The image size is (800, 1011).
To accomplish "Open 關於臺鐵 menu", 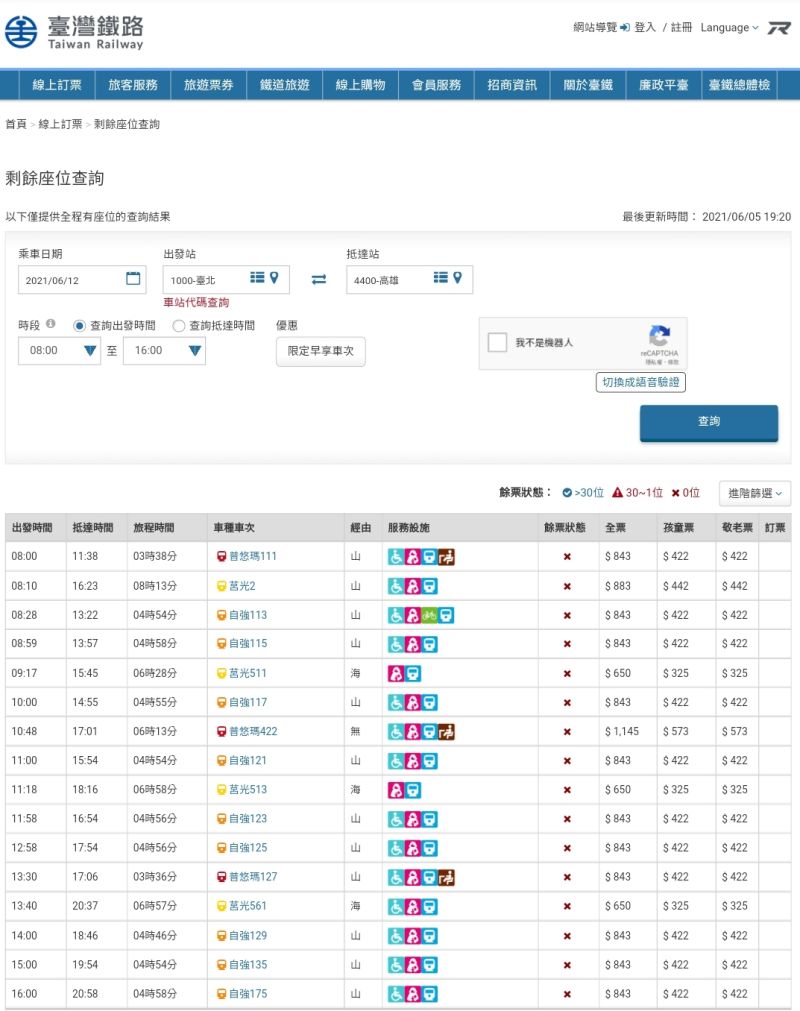I will point(588,84).
